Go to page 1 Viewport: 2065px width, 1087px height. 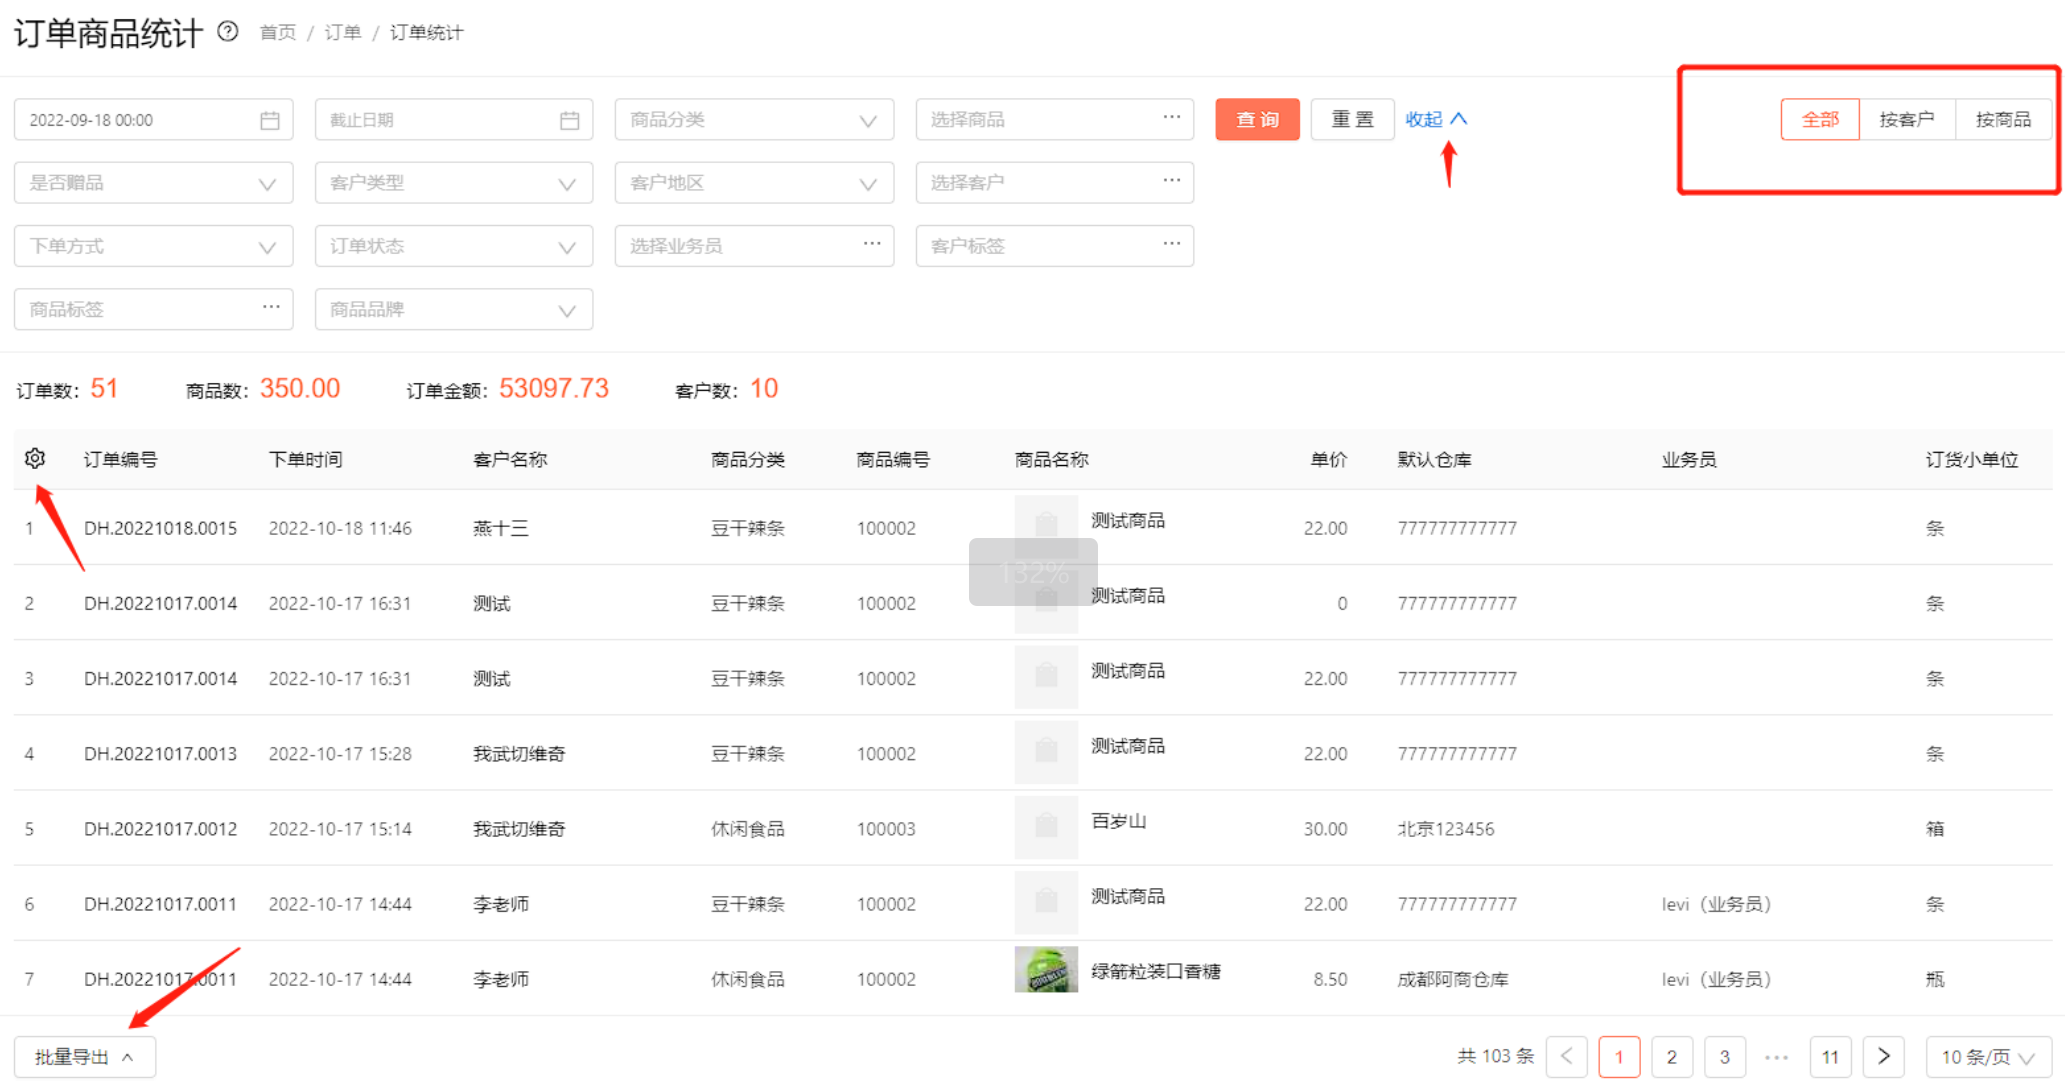[1620, 1057]
